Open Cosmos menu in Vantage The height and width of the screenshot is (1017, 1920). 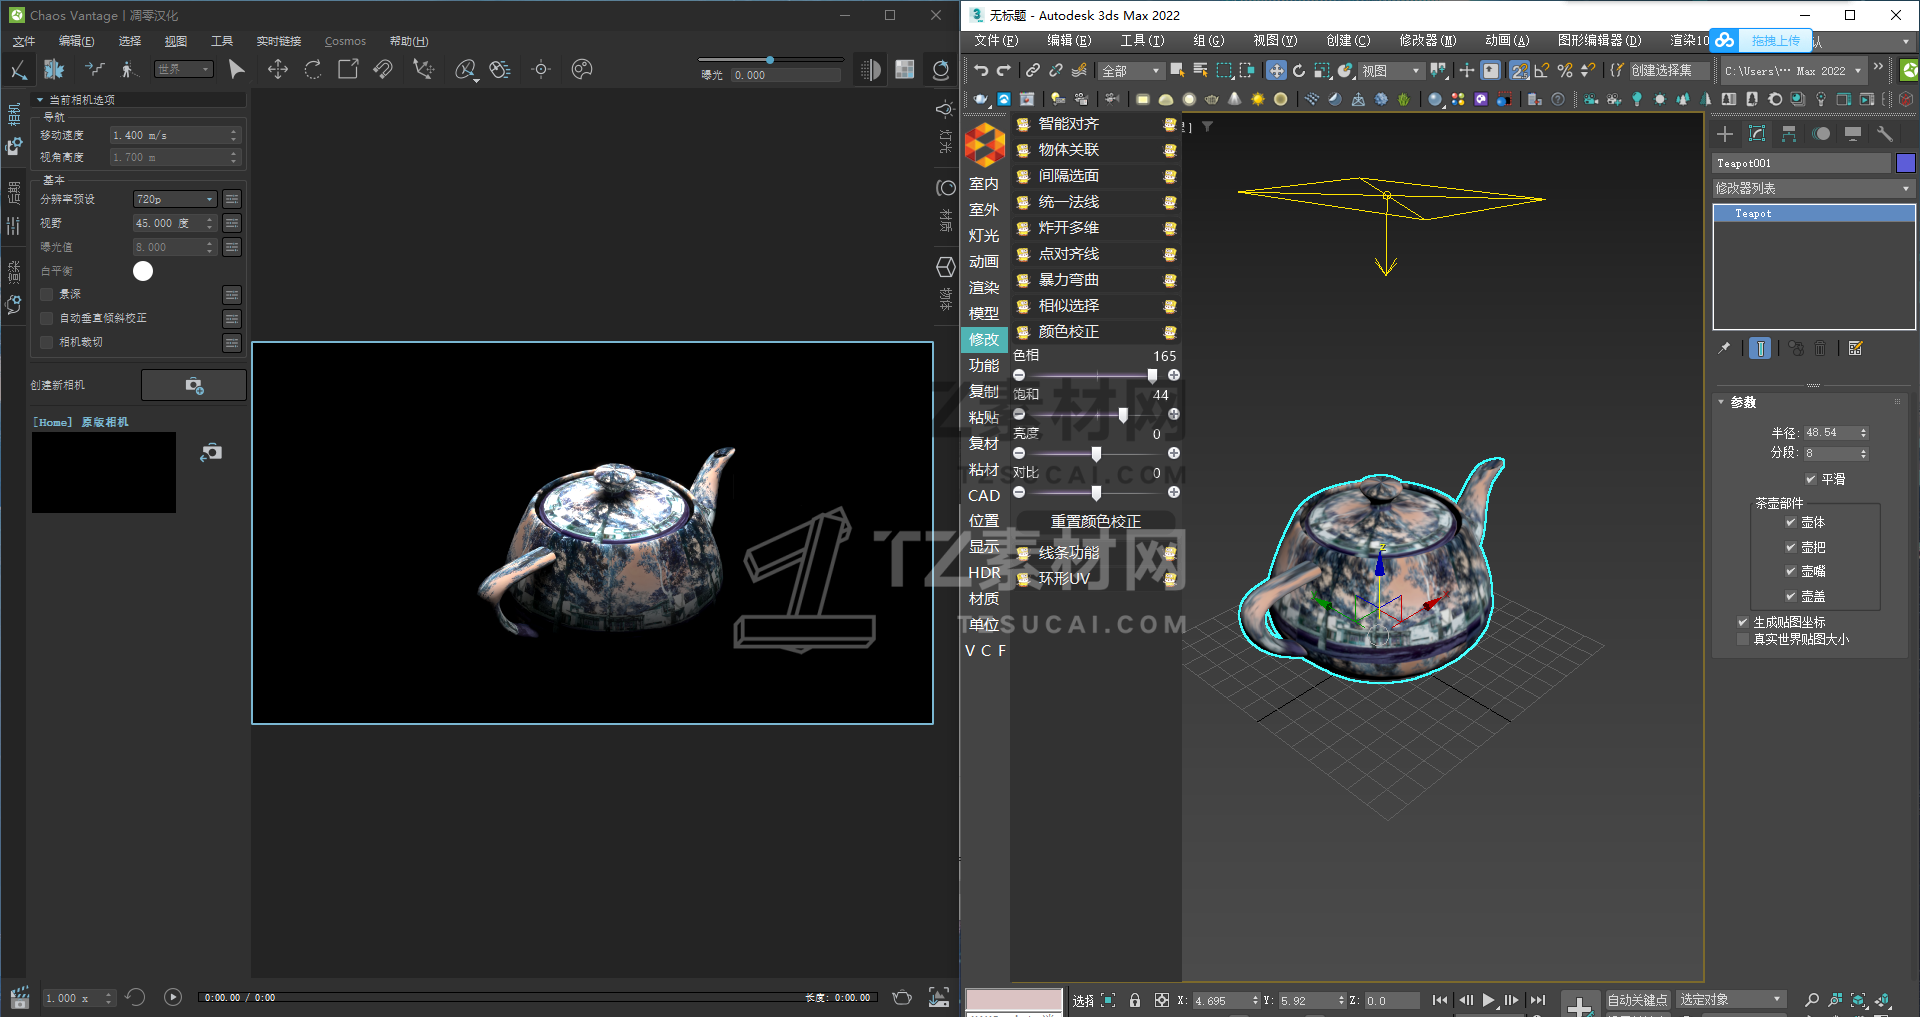(x=345, y=41)
